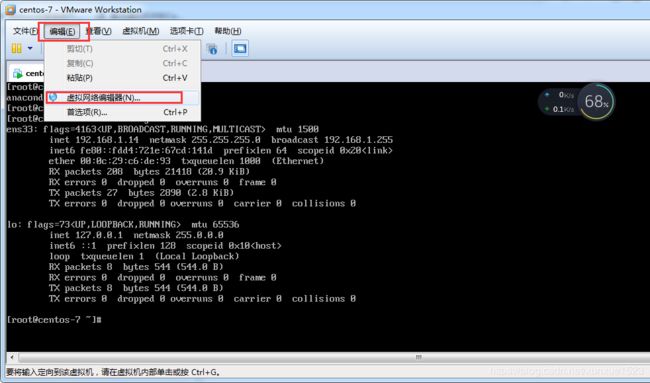Close the open 编辑(E) menu
This screenshot has height=383, width=650.
[62, 32]
